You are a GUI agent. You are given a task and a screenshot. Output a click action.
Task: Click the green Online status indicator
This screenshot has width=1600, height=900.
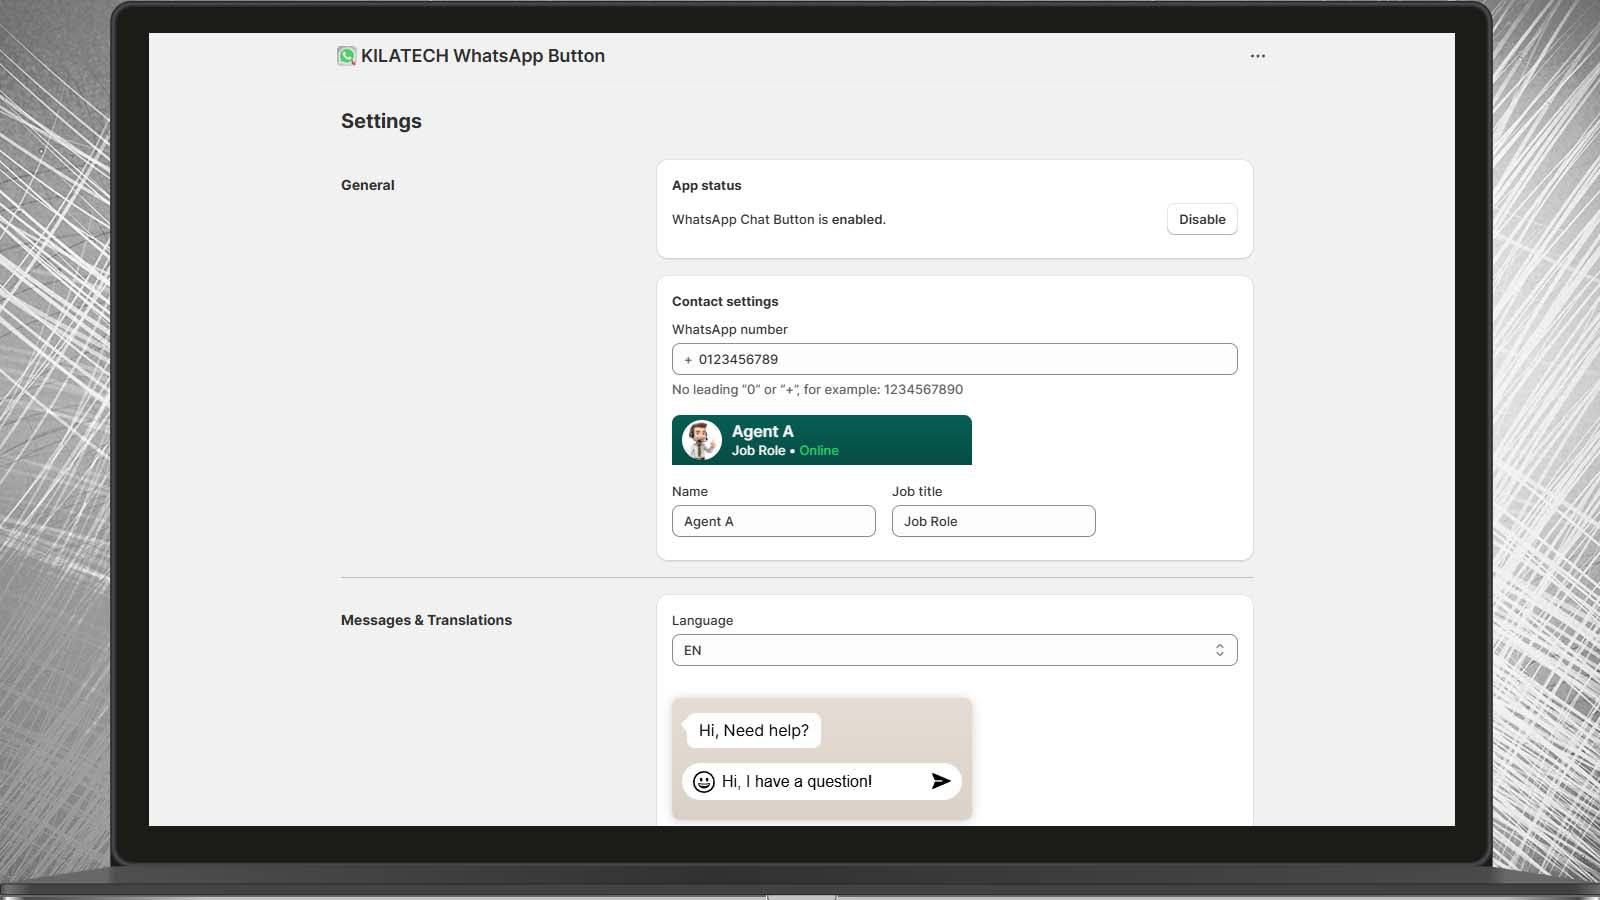[818, 451]
